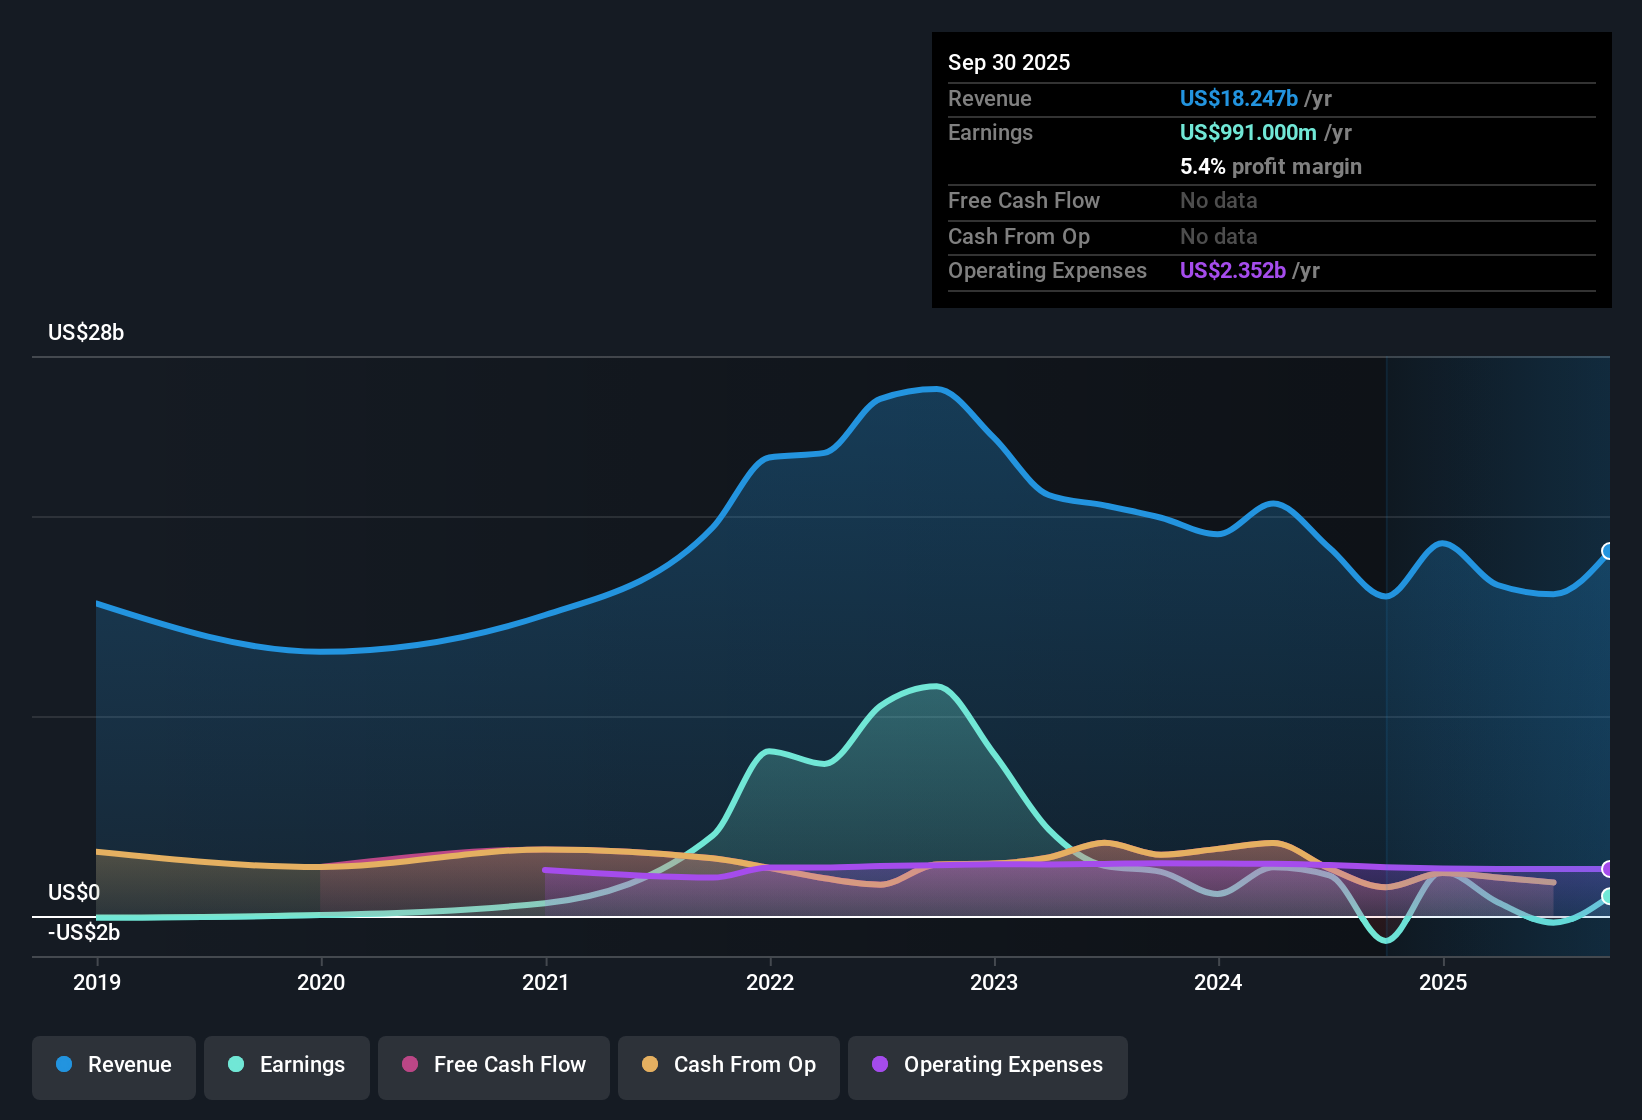Expand the Operating Expenses legend entry

[x=987, y=1066]
